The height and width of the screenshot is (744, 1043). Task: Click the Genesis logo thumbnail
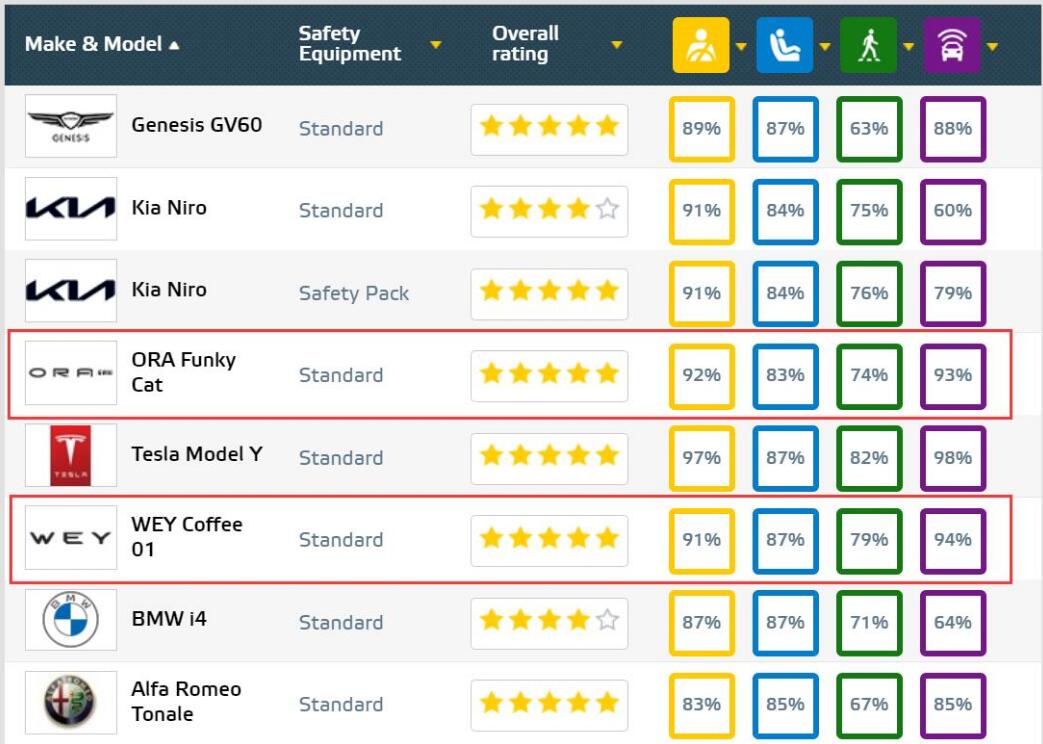[70, 126]
